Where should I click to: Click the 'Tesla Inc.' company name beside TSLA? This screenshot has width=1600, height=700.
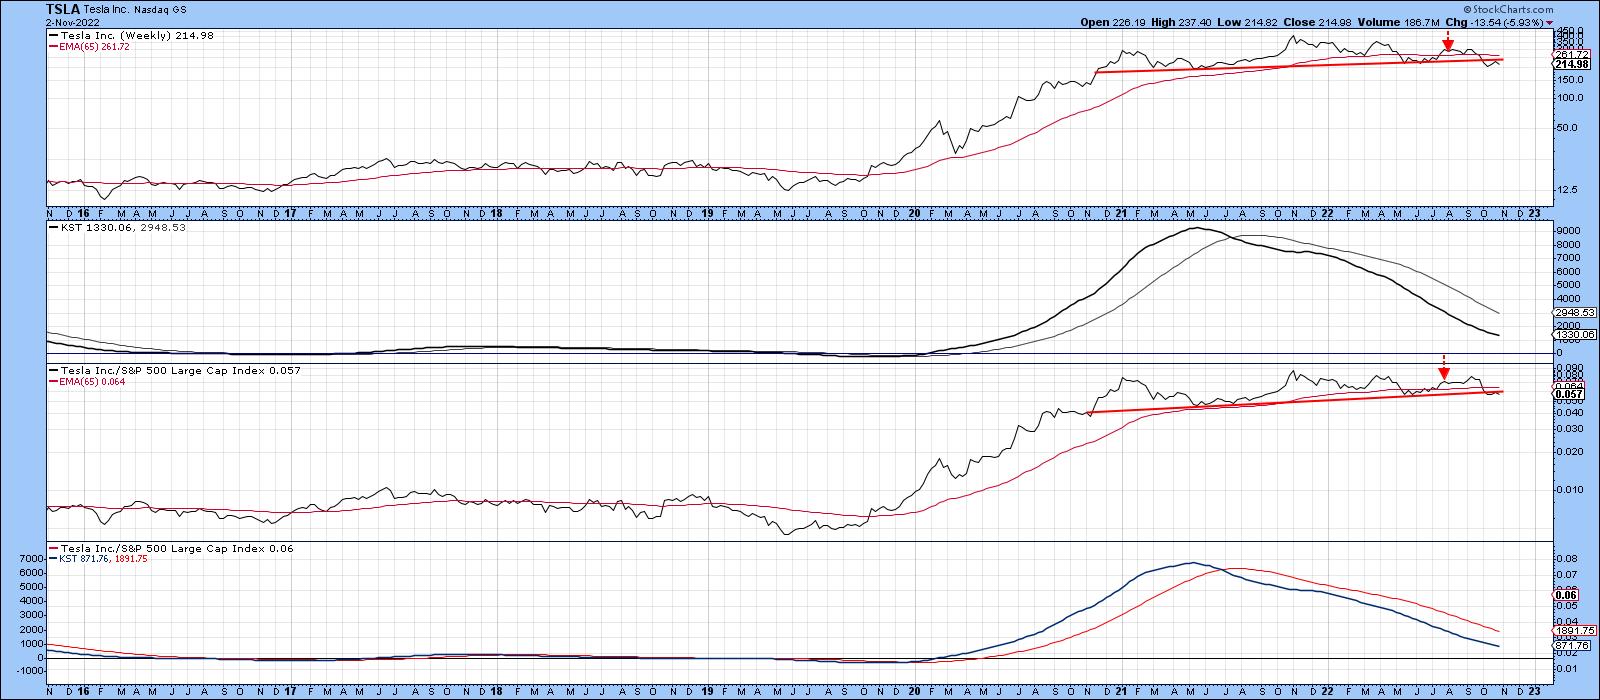coord(107,9)
